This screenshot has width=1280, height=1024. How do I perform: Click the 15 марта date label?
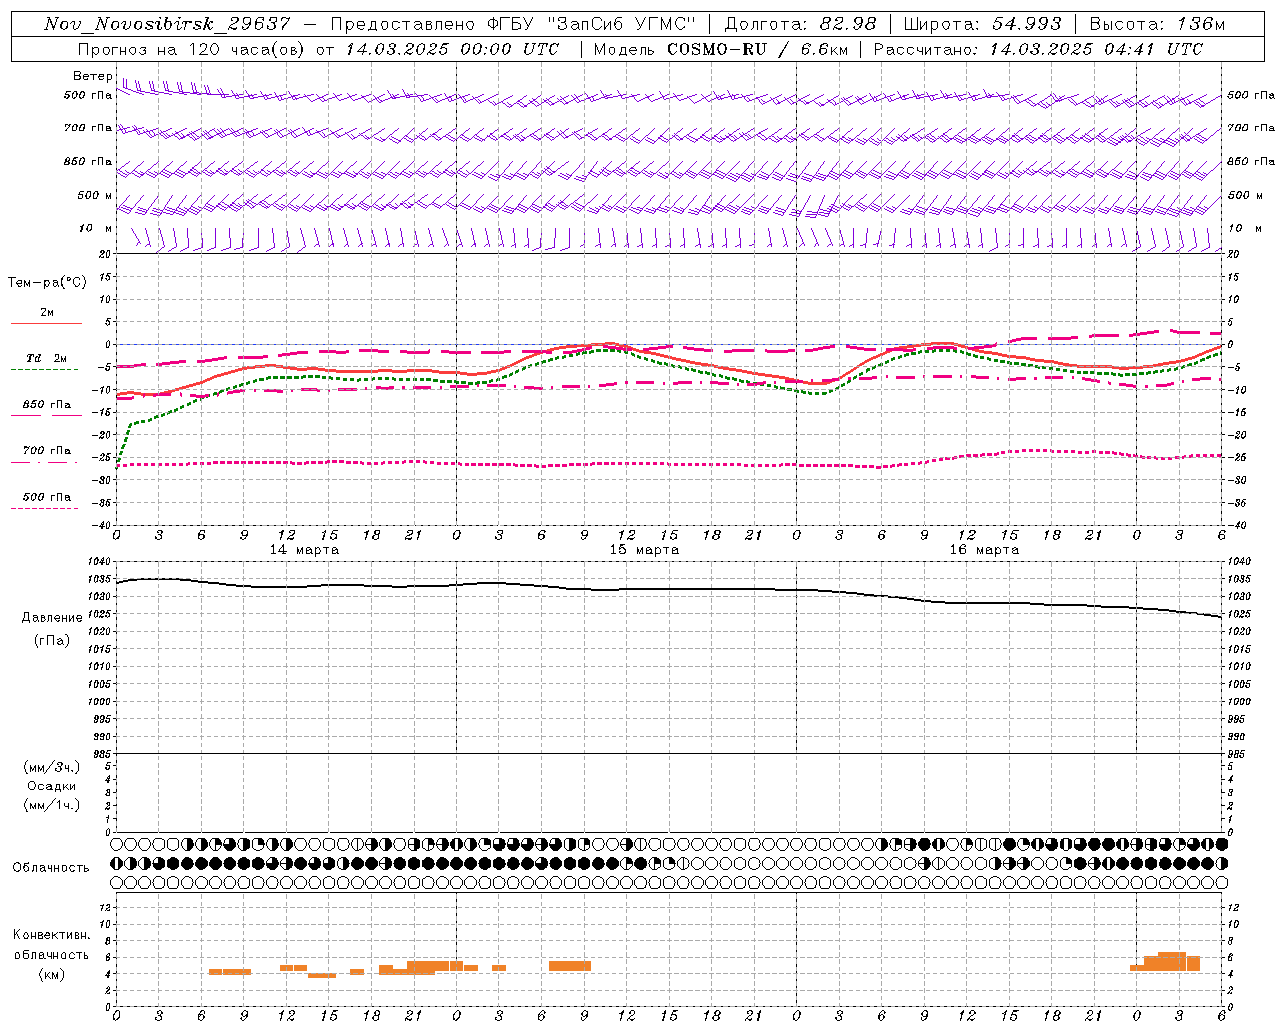[644, 550]
